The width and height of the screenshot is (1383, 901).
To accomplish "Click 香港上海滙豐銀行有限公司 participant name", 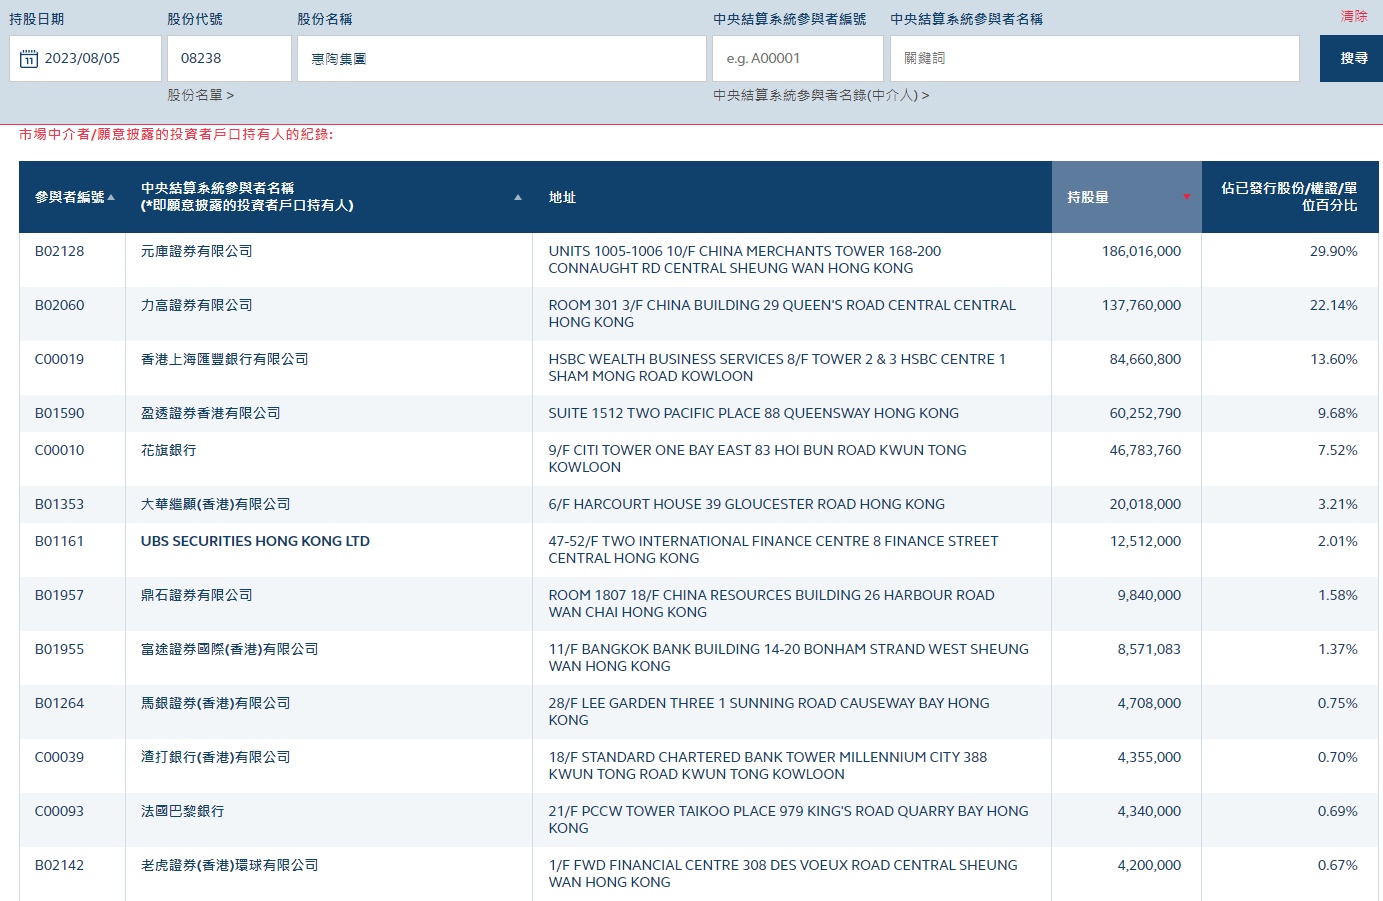I will [224, 359].
